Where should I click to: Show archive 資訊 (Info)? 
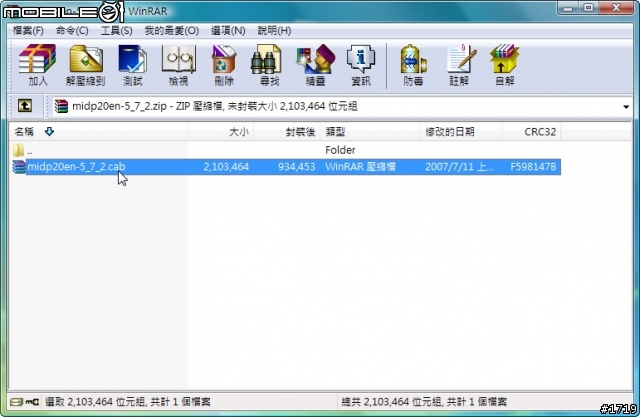click(x=361, y=65)
